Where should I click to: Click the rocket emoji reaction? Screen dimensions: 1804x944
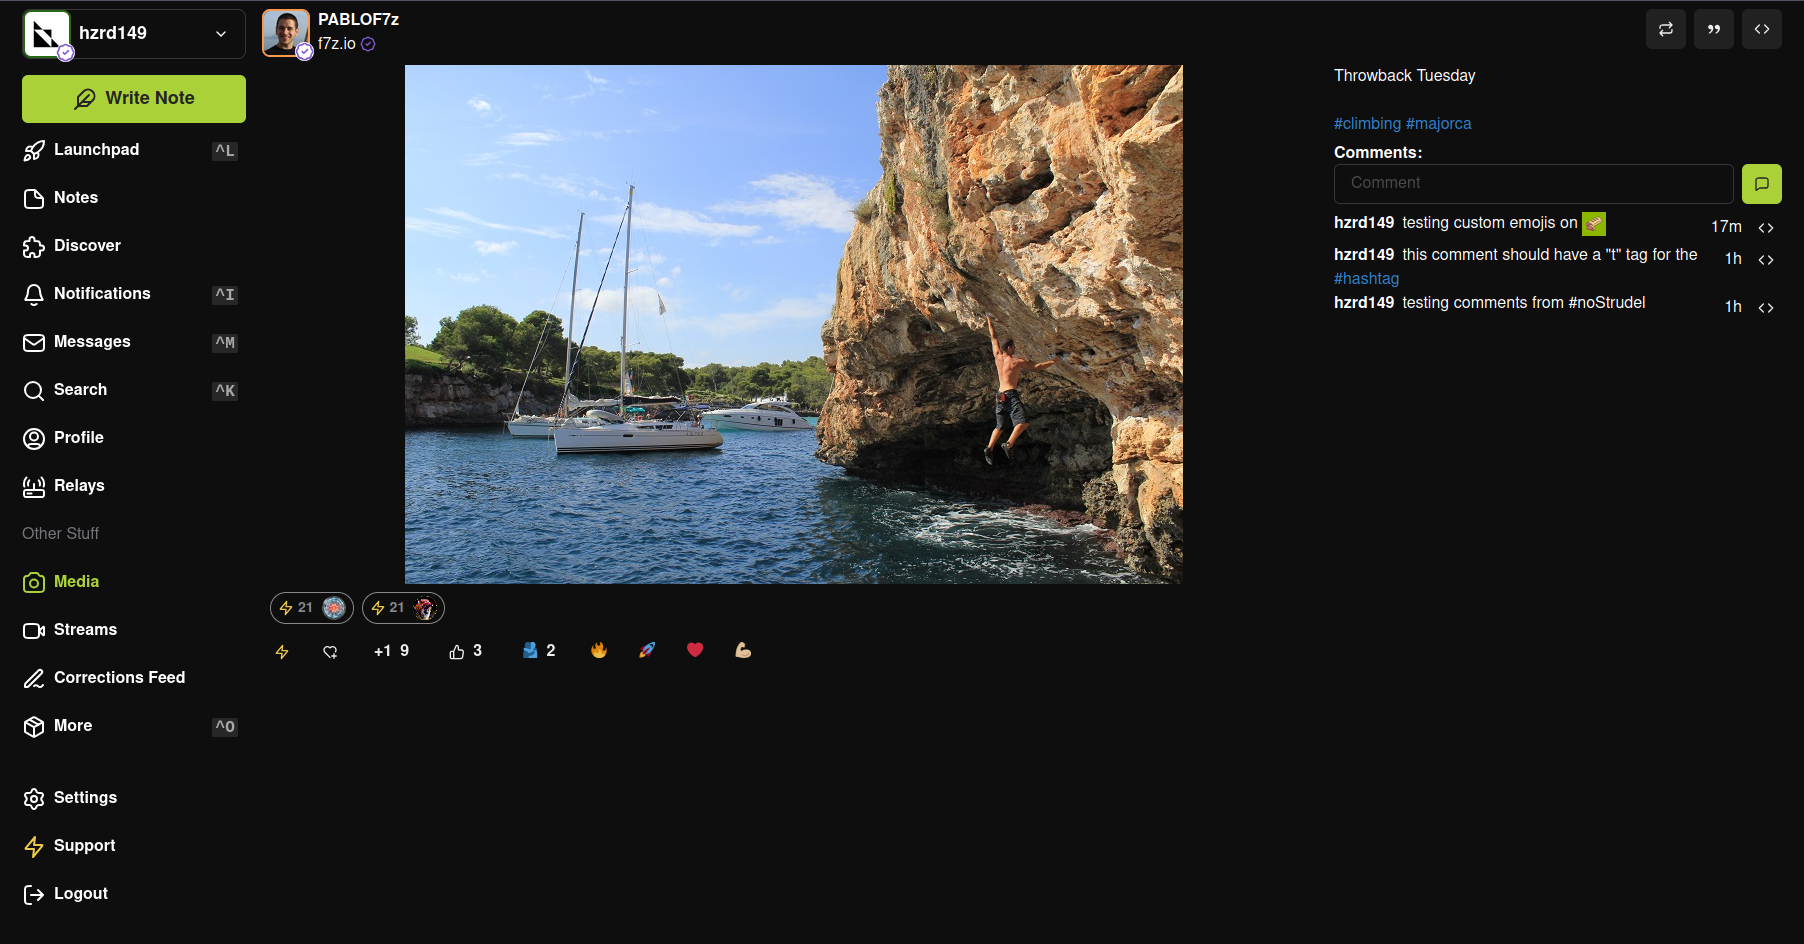point(647,651)
